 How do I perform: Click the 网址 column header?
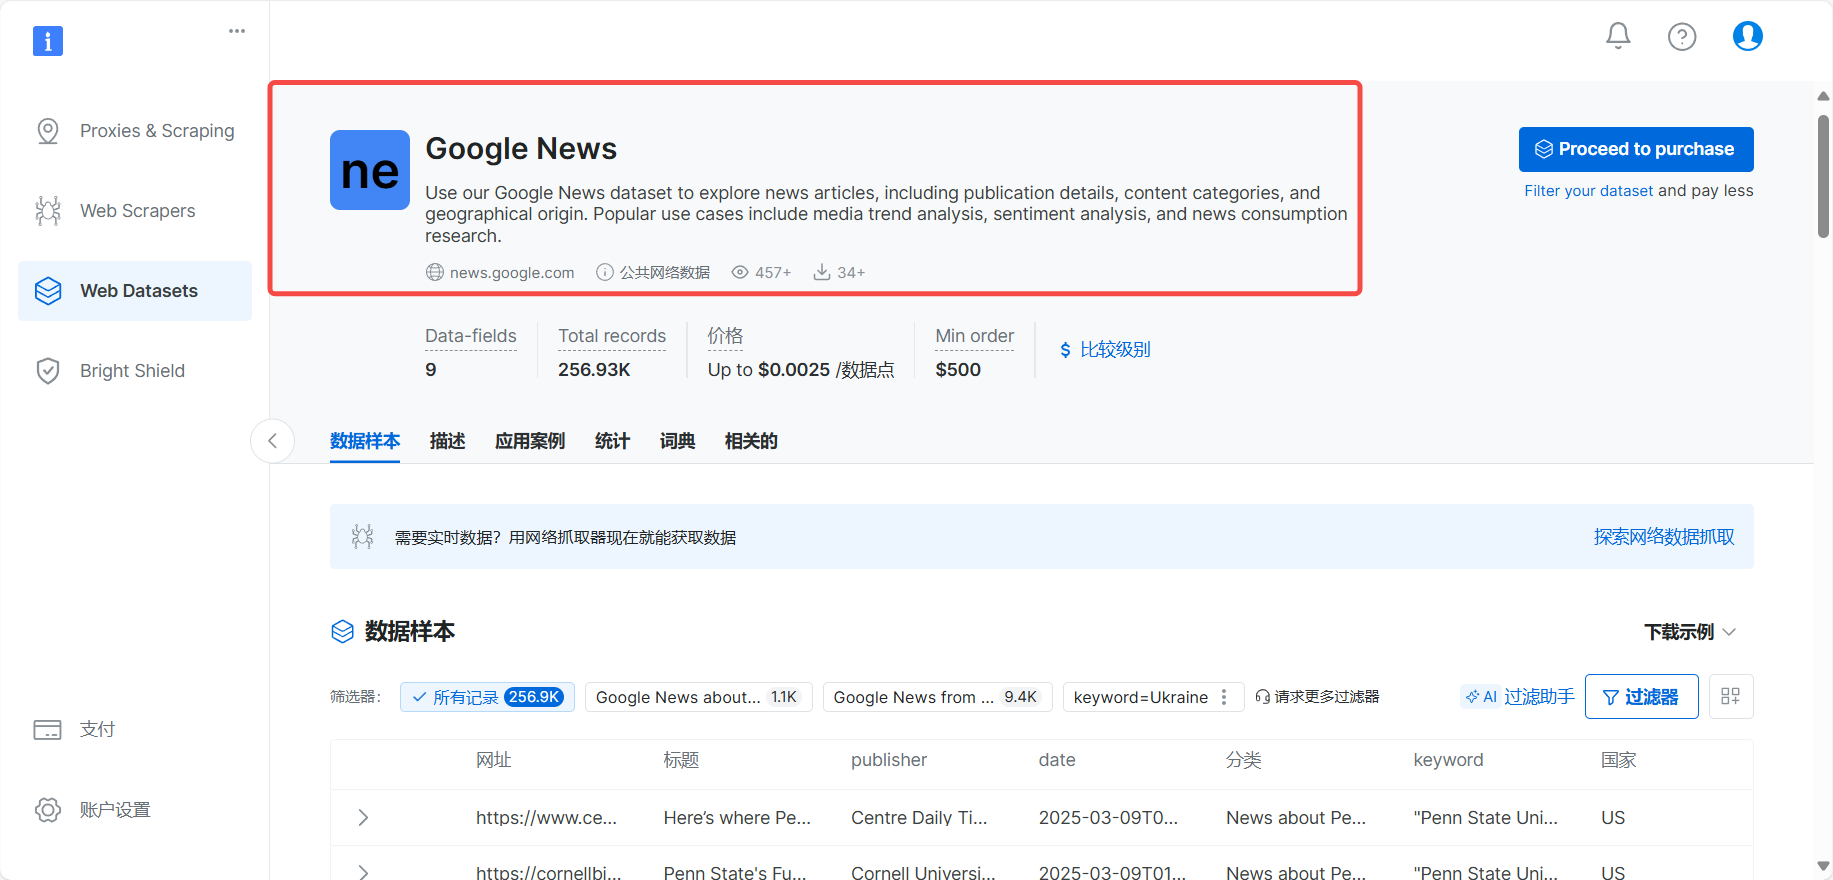coord(494,760)
